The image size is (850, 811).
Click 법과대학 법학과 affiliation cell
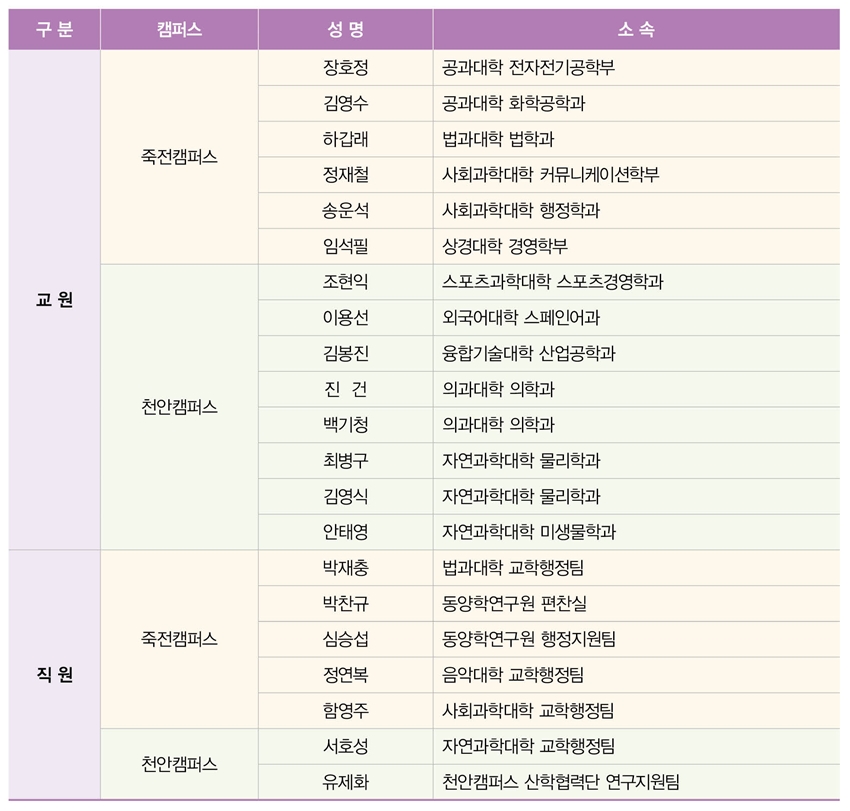[636, 139]
